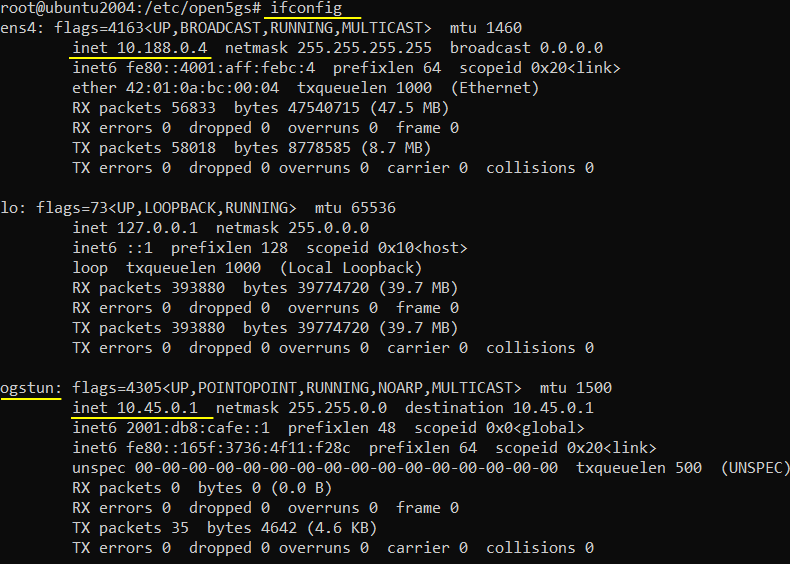Click the ogstun TX packets 35 line
Image resolution: width=790 pixels, height=564 pixels.
225,528
